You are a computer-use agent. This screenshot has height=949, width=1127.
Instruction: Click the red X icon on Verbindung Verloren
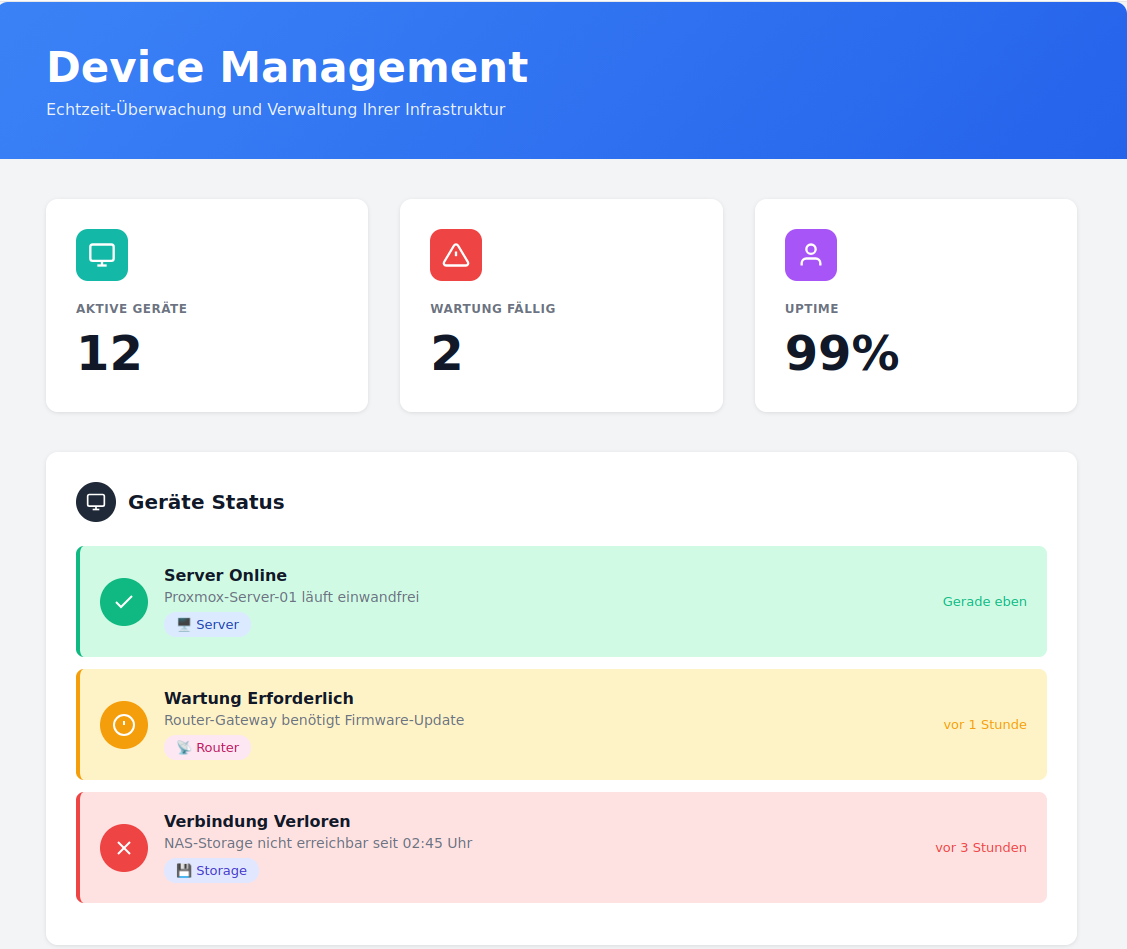tap(123, 847)
